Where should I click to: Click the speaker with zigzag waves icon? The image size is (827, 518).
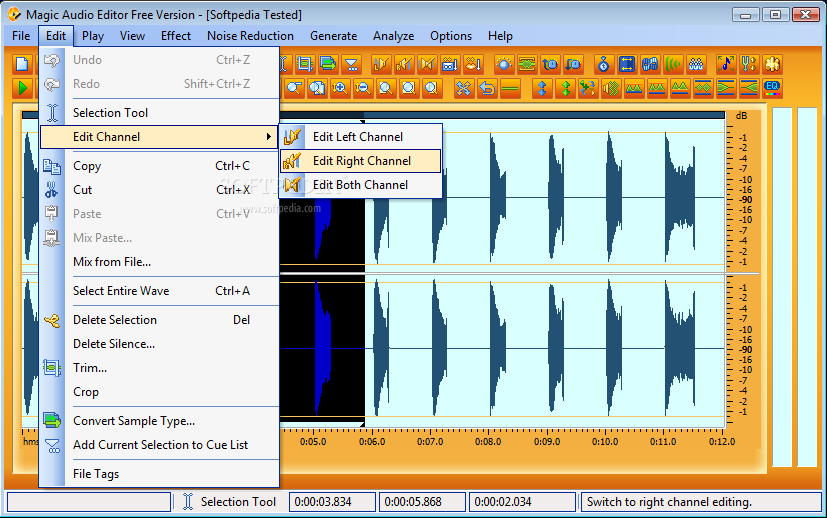(611, 88)
